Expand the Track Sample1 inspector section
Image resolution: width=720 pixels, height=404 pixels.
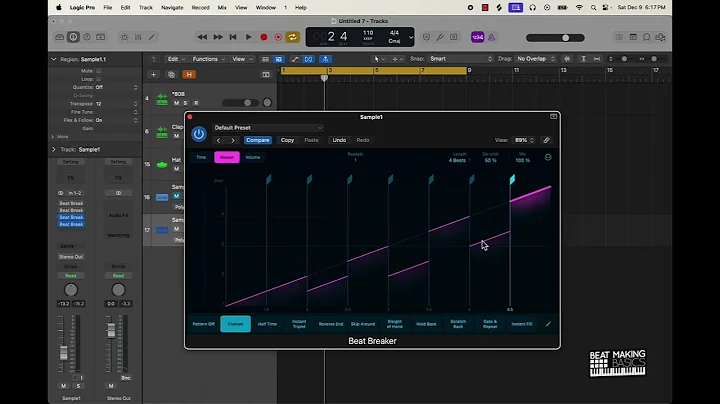(x=54, y=150)
